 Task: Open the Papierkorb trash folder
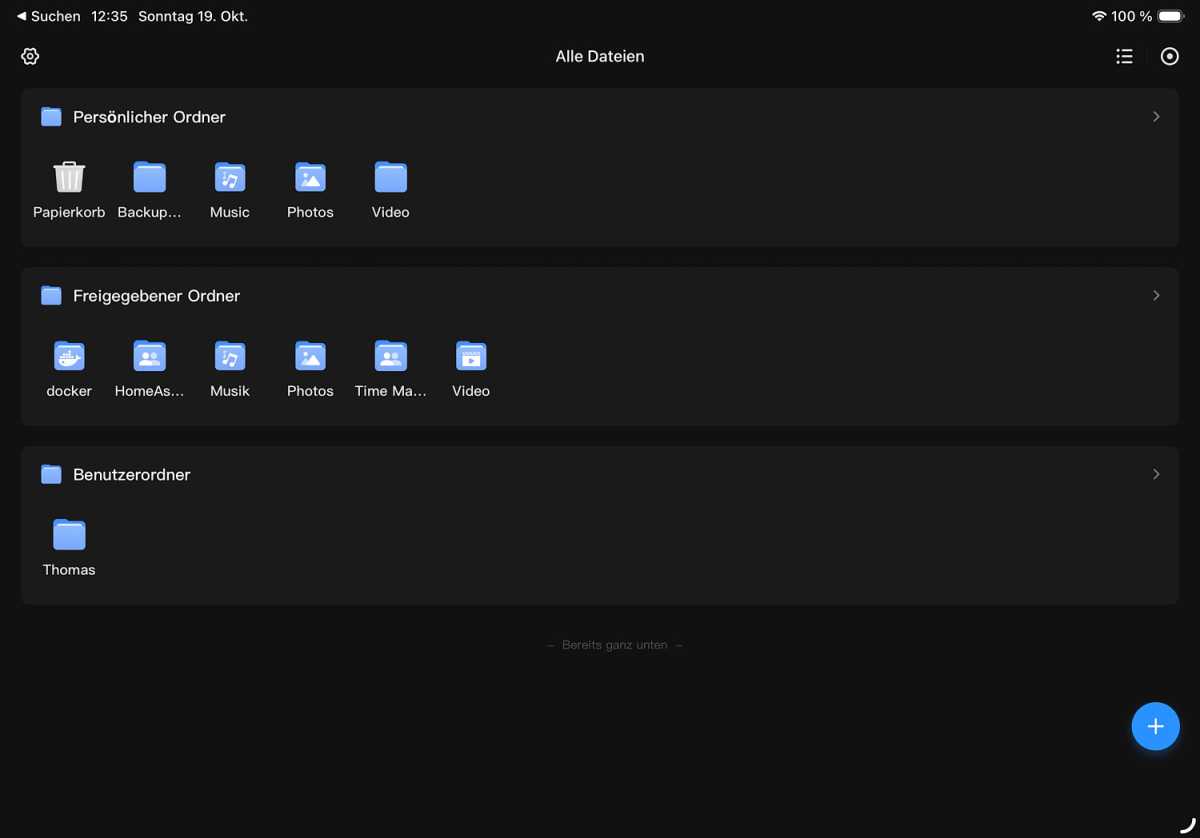tap(69, 178)
